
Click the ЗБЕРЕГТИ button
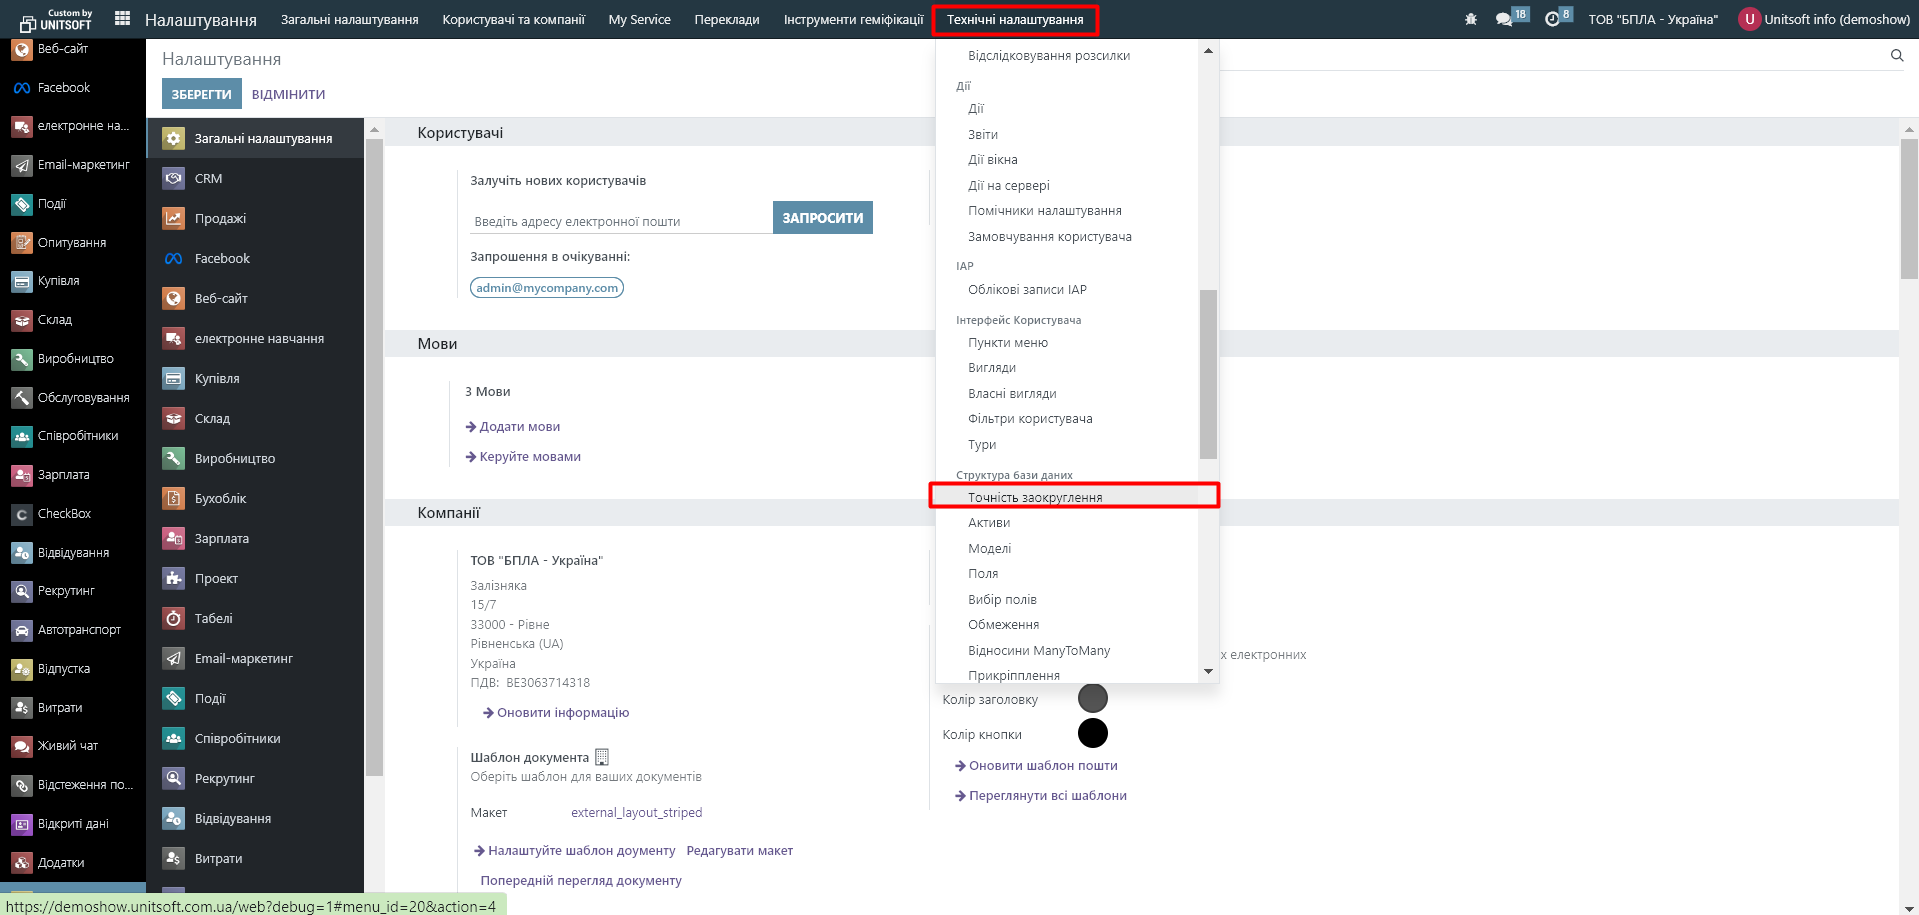coord(201,94)
